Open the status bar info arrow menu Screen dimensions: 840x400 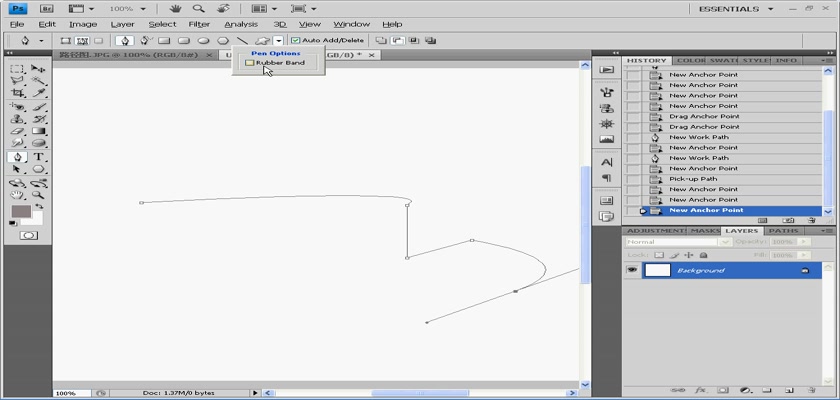255,393
